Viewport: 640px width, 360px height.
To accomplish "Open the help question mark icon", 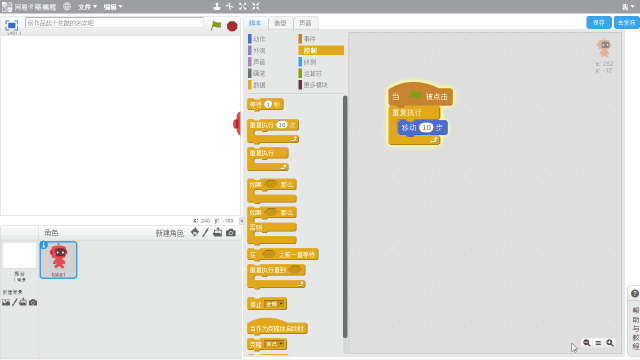I will click(635, 293).
